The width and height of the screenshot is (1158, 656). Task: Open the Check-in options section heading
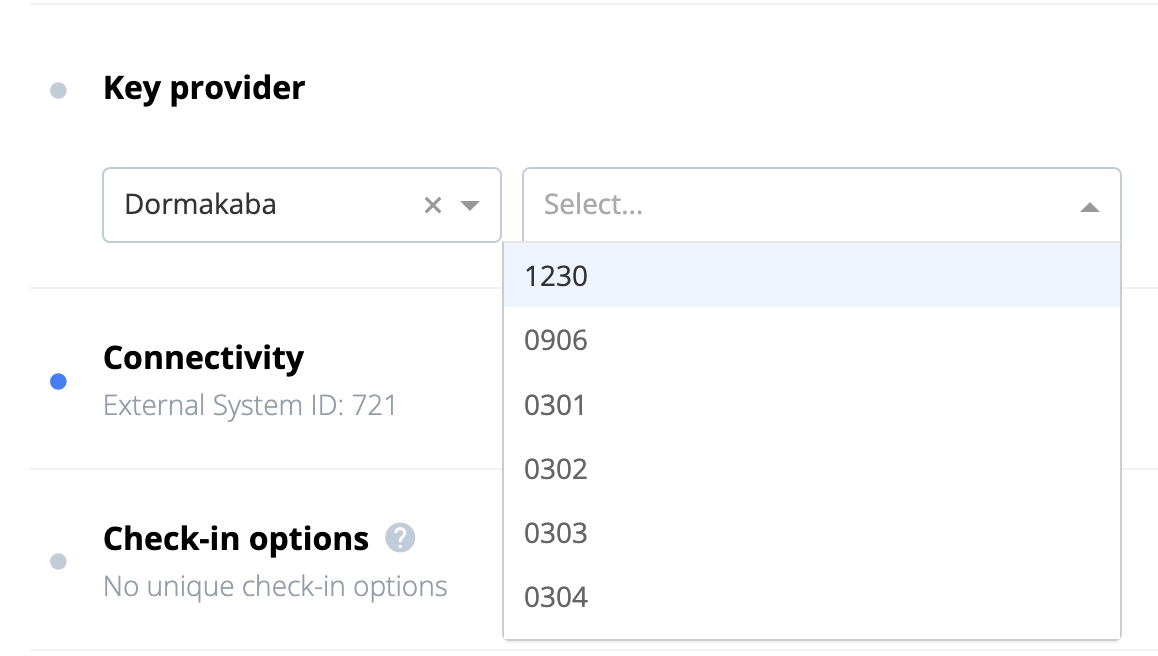coord(236,538)
